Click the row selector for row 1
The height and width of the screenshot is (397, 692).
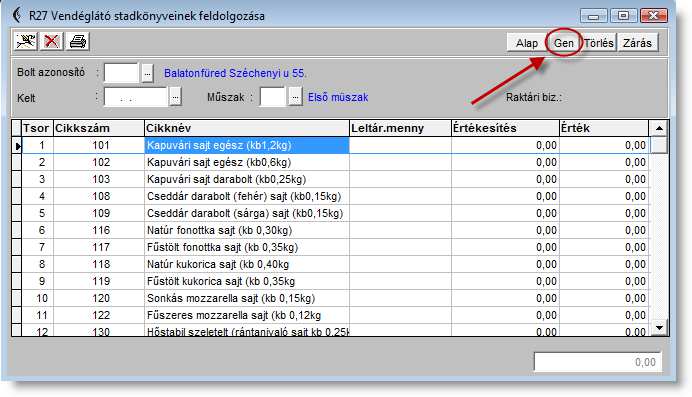pyautogui.click(x=17, y=146)
